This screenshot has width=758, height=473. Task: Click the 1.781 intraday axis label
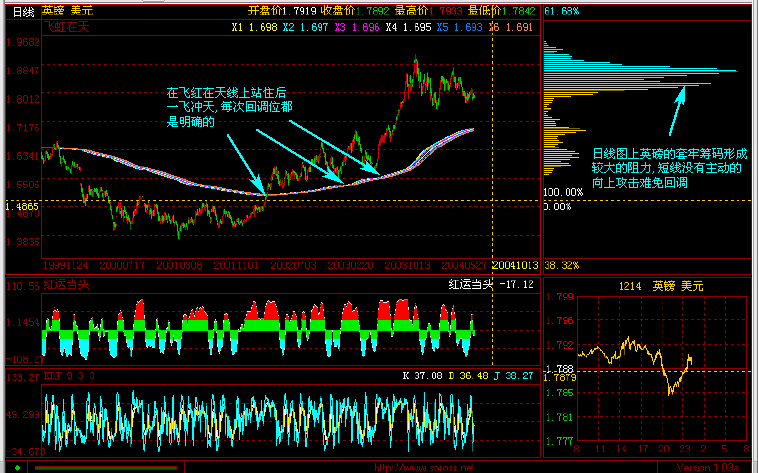(559, 417)
